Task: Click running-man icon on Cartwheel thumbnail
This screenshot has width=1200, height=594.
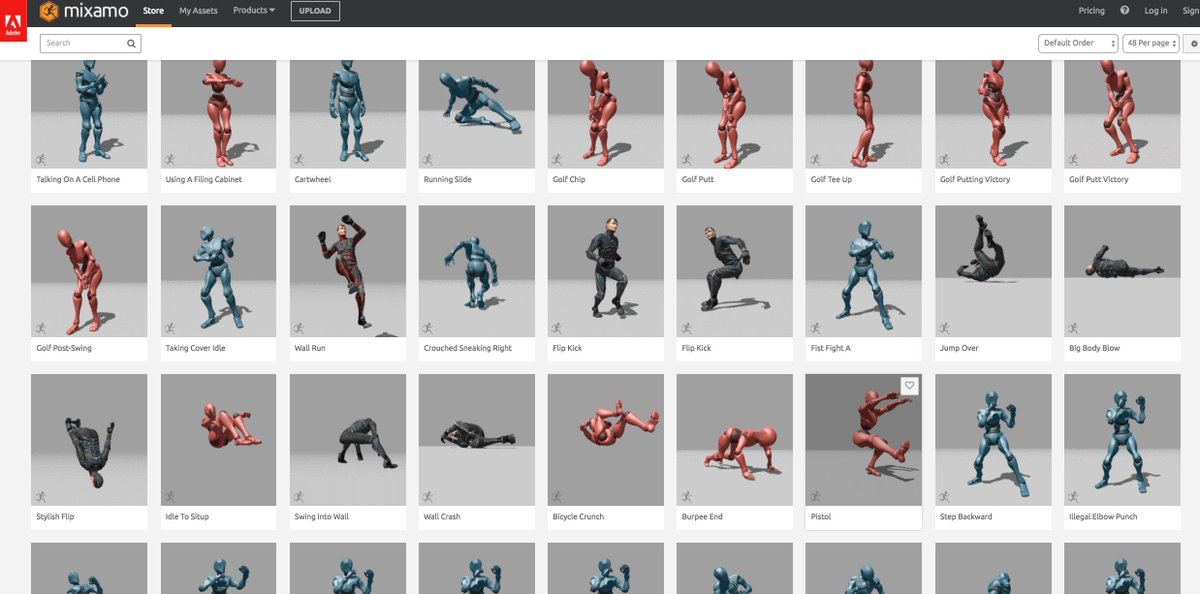Action: (x=299, y=159)
